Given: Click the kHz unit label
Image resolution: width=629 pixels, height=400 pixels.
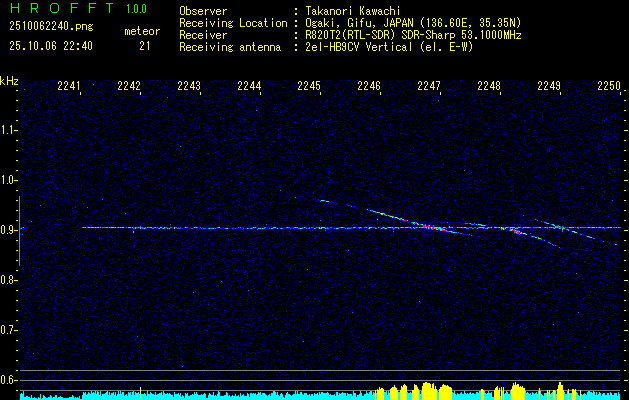Looking at the screenshot, I should point(9,80).
